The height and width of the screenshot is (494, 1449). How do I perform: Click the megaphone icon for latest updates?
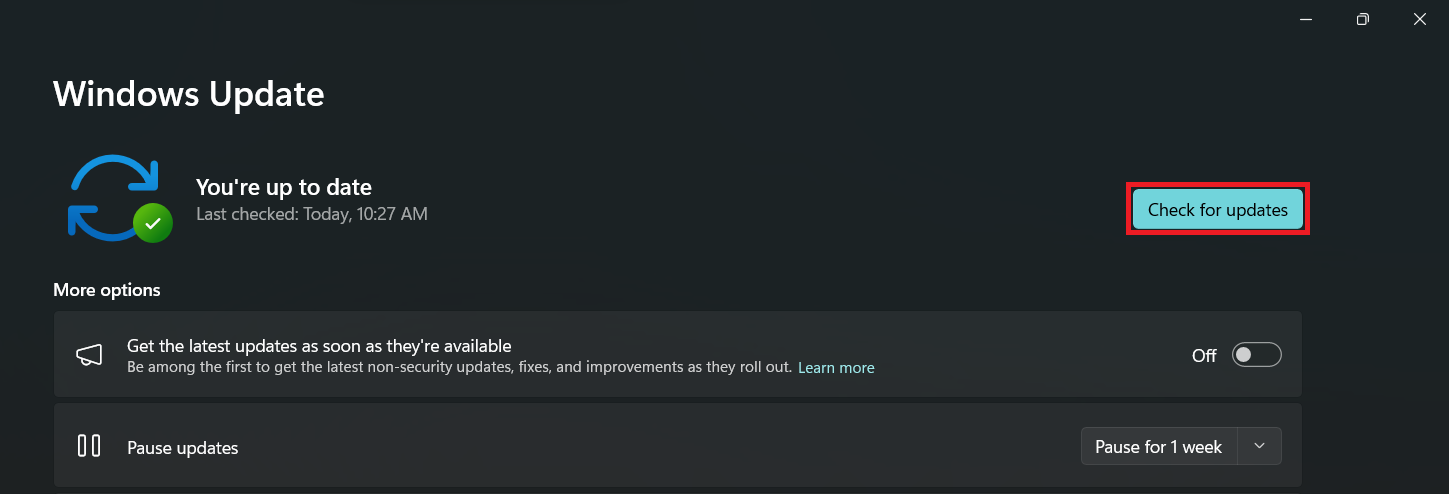tap(90, 355)
